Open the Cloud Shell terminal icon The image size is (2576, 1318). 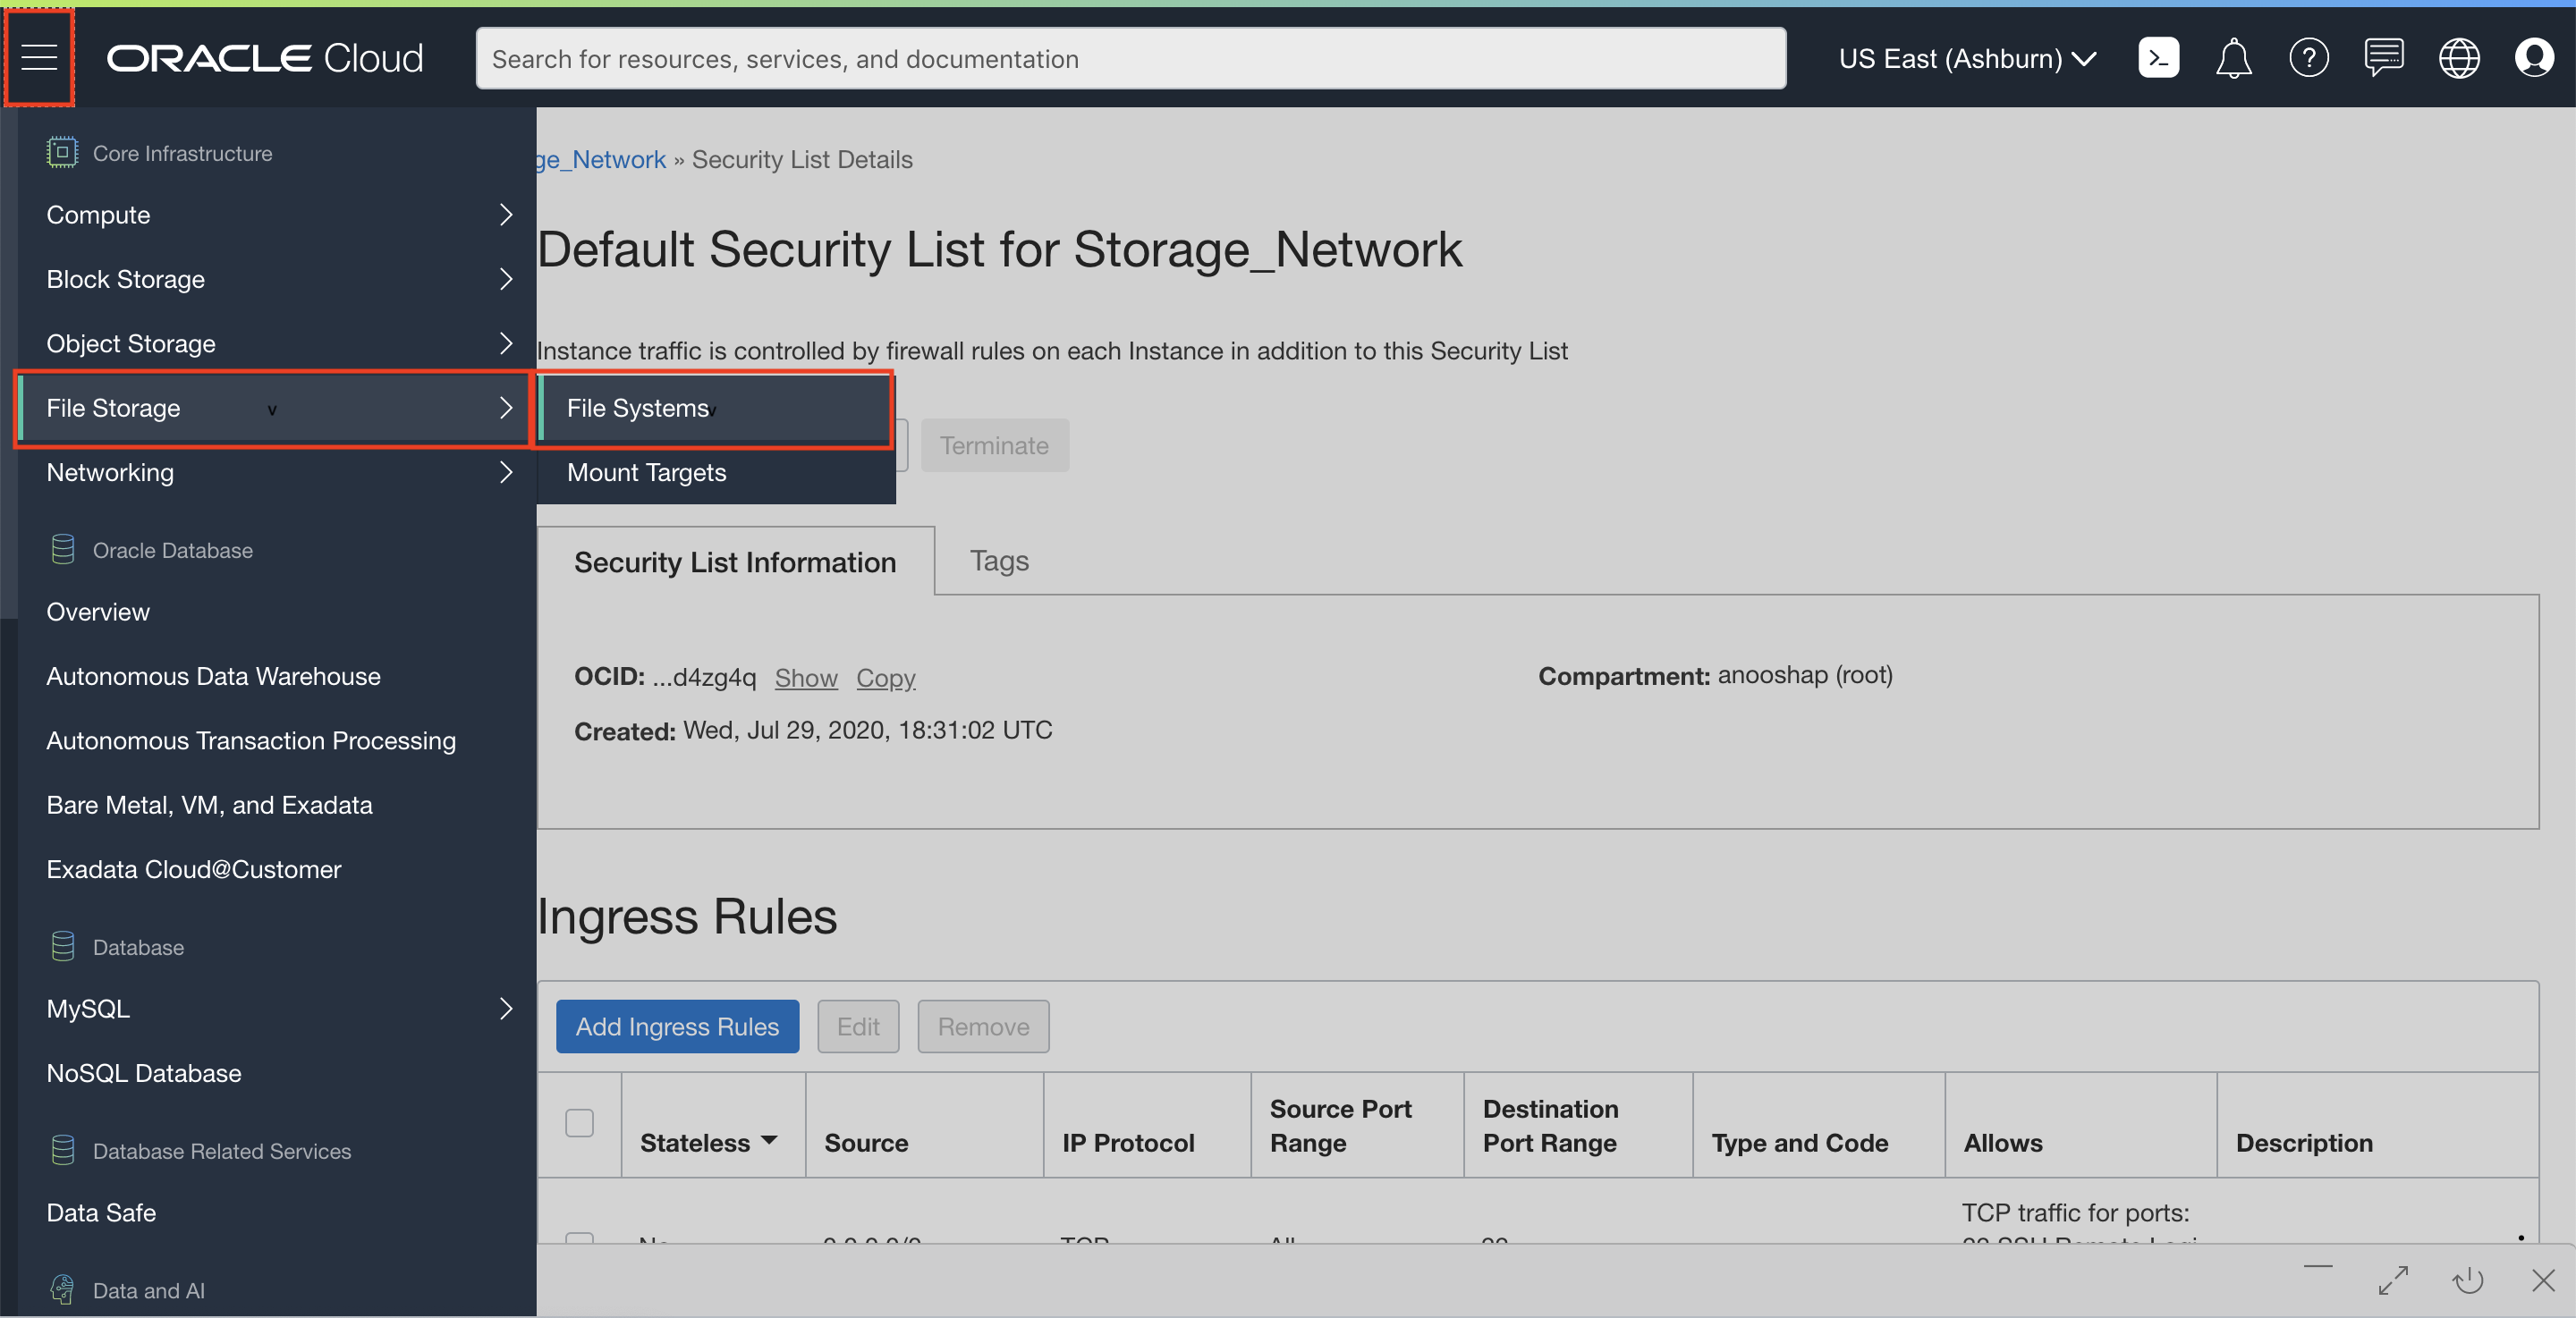tap(2158, 58)
